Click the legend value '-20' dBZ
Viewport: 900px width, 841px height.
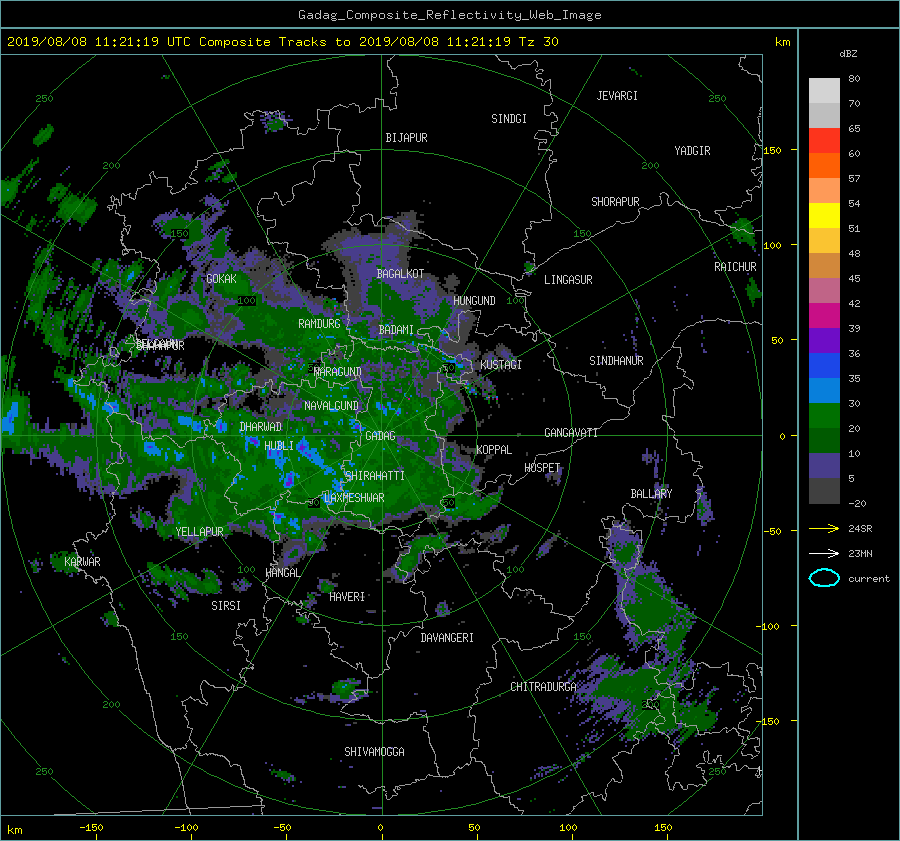click(857, 503)
